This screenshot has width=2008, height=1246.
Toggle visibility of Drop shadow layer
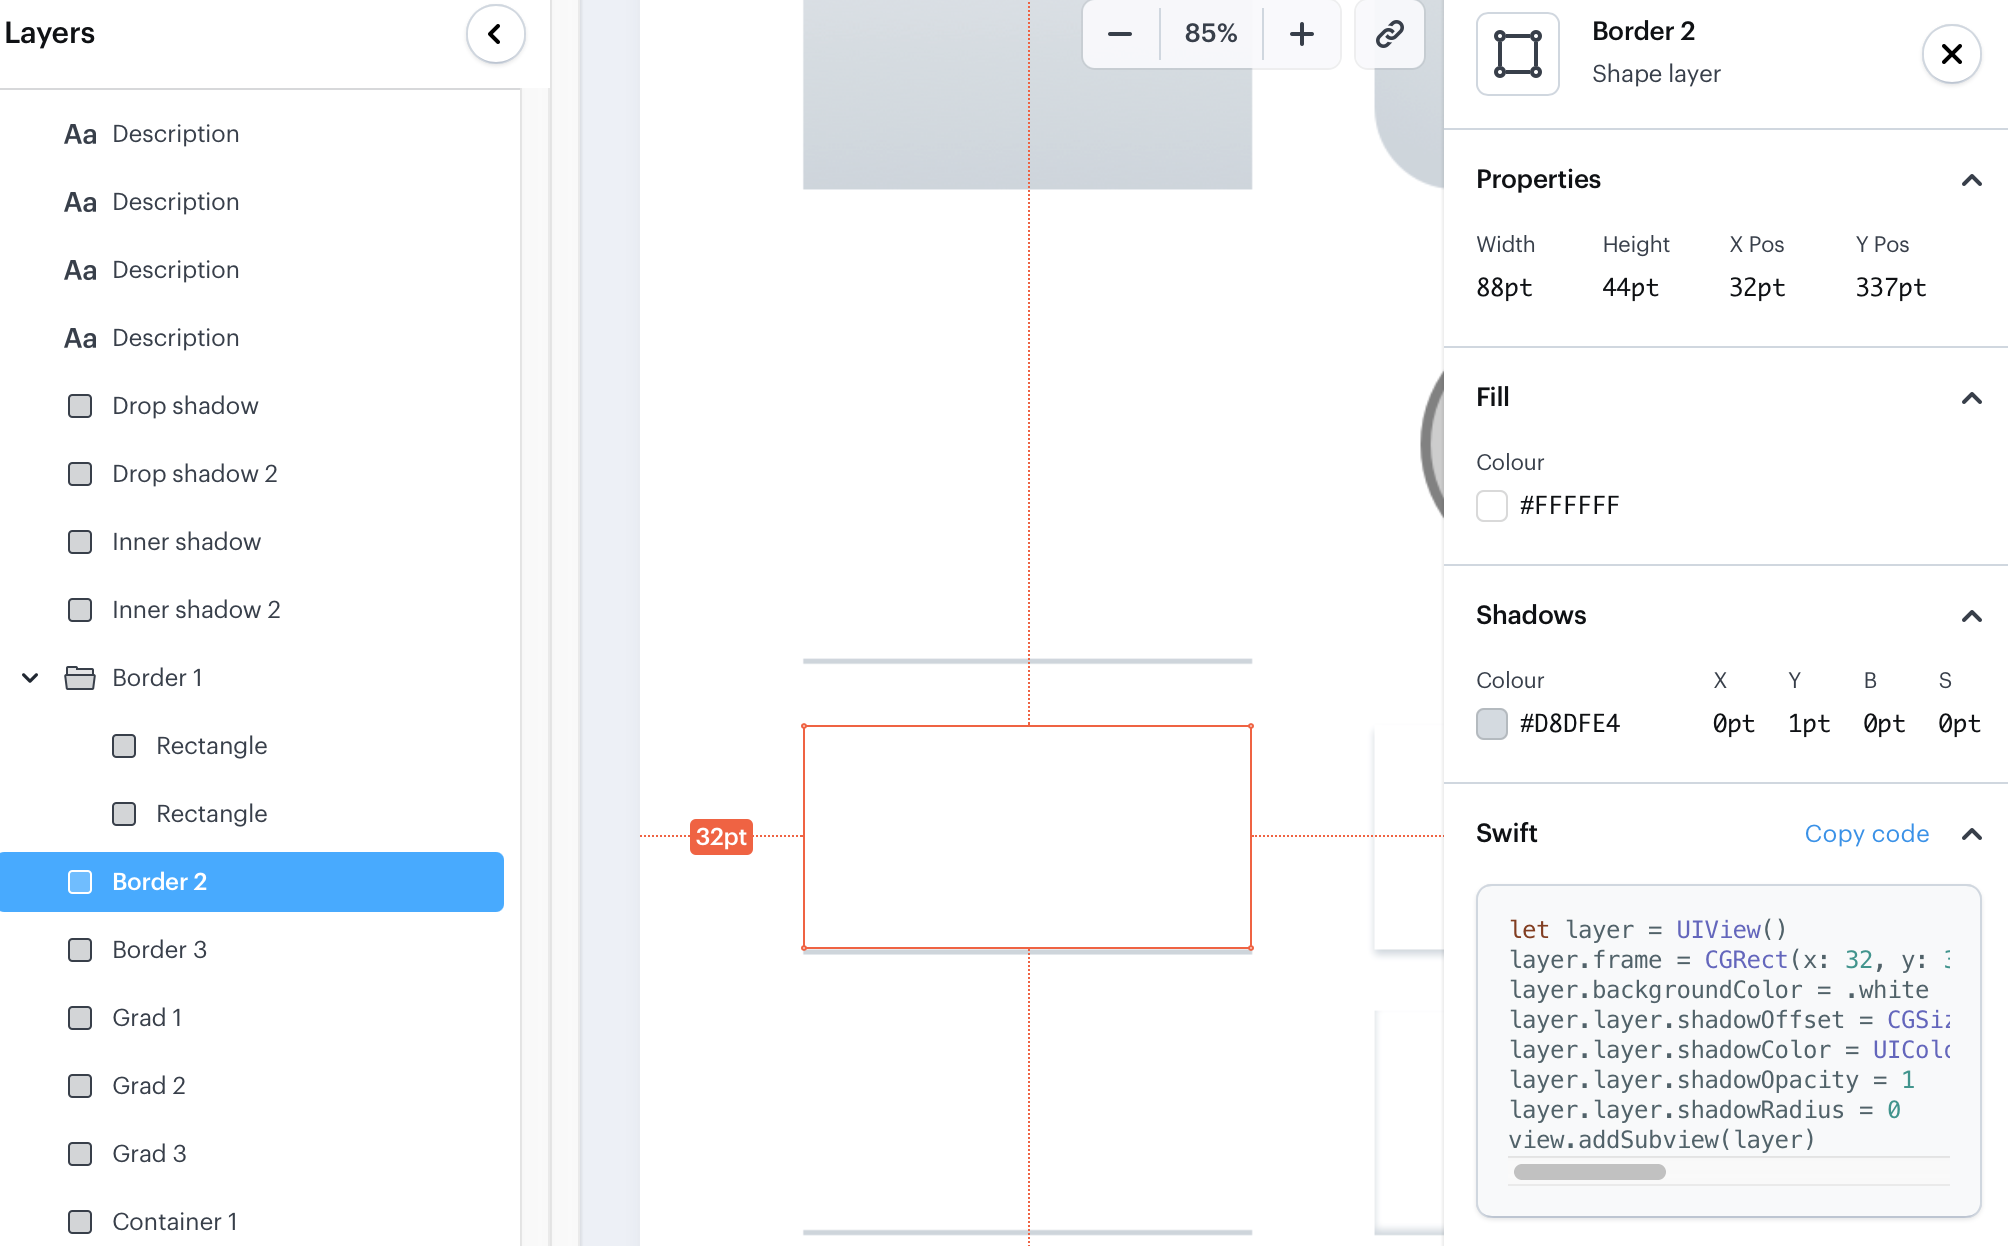click(x=80, y=405)
